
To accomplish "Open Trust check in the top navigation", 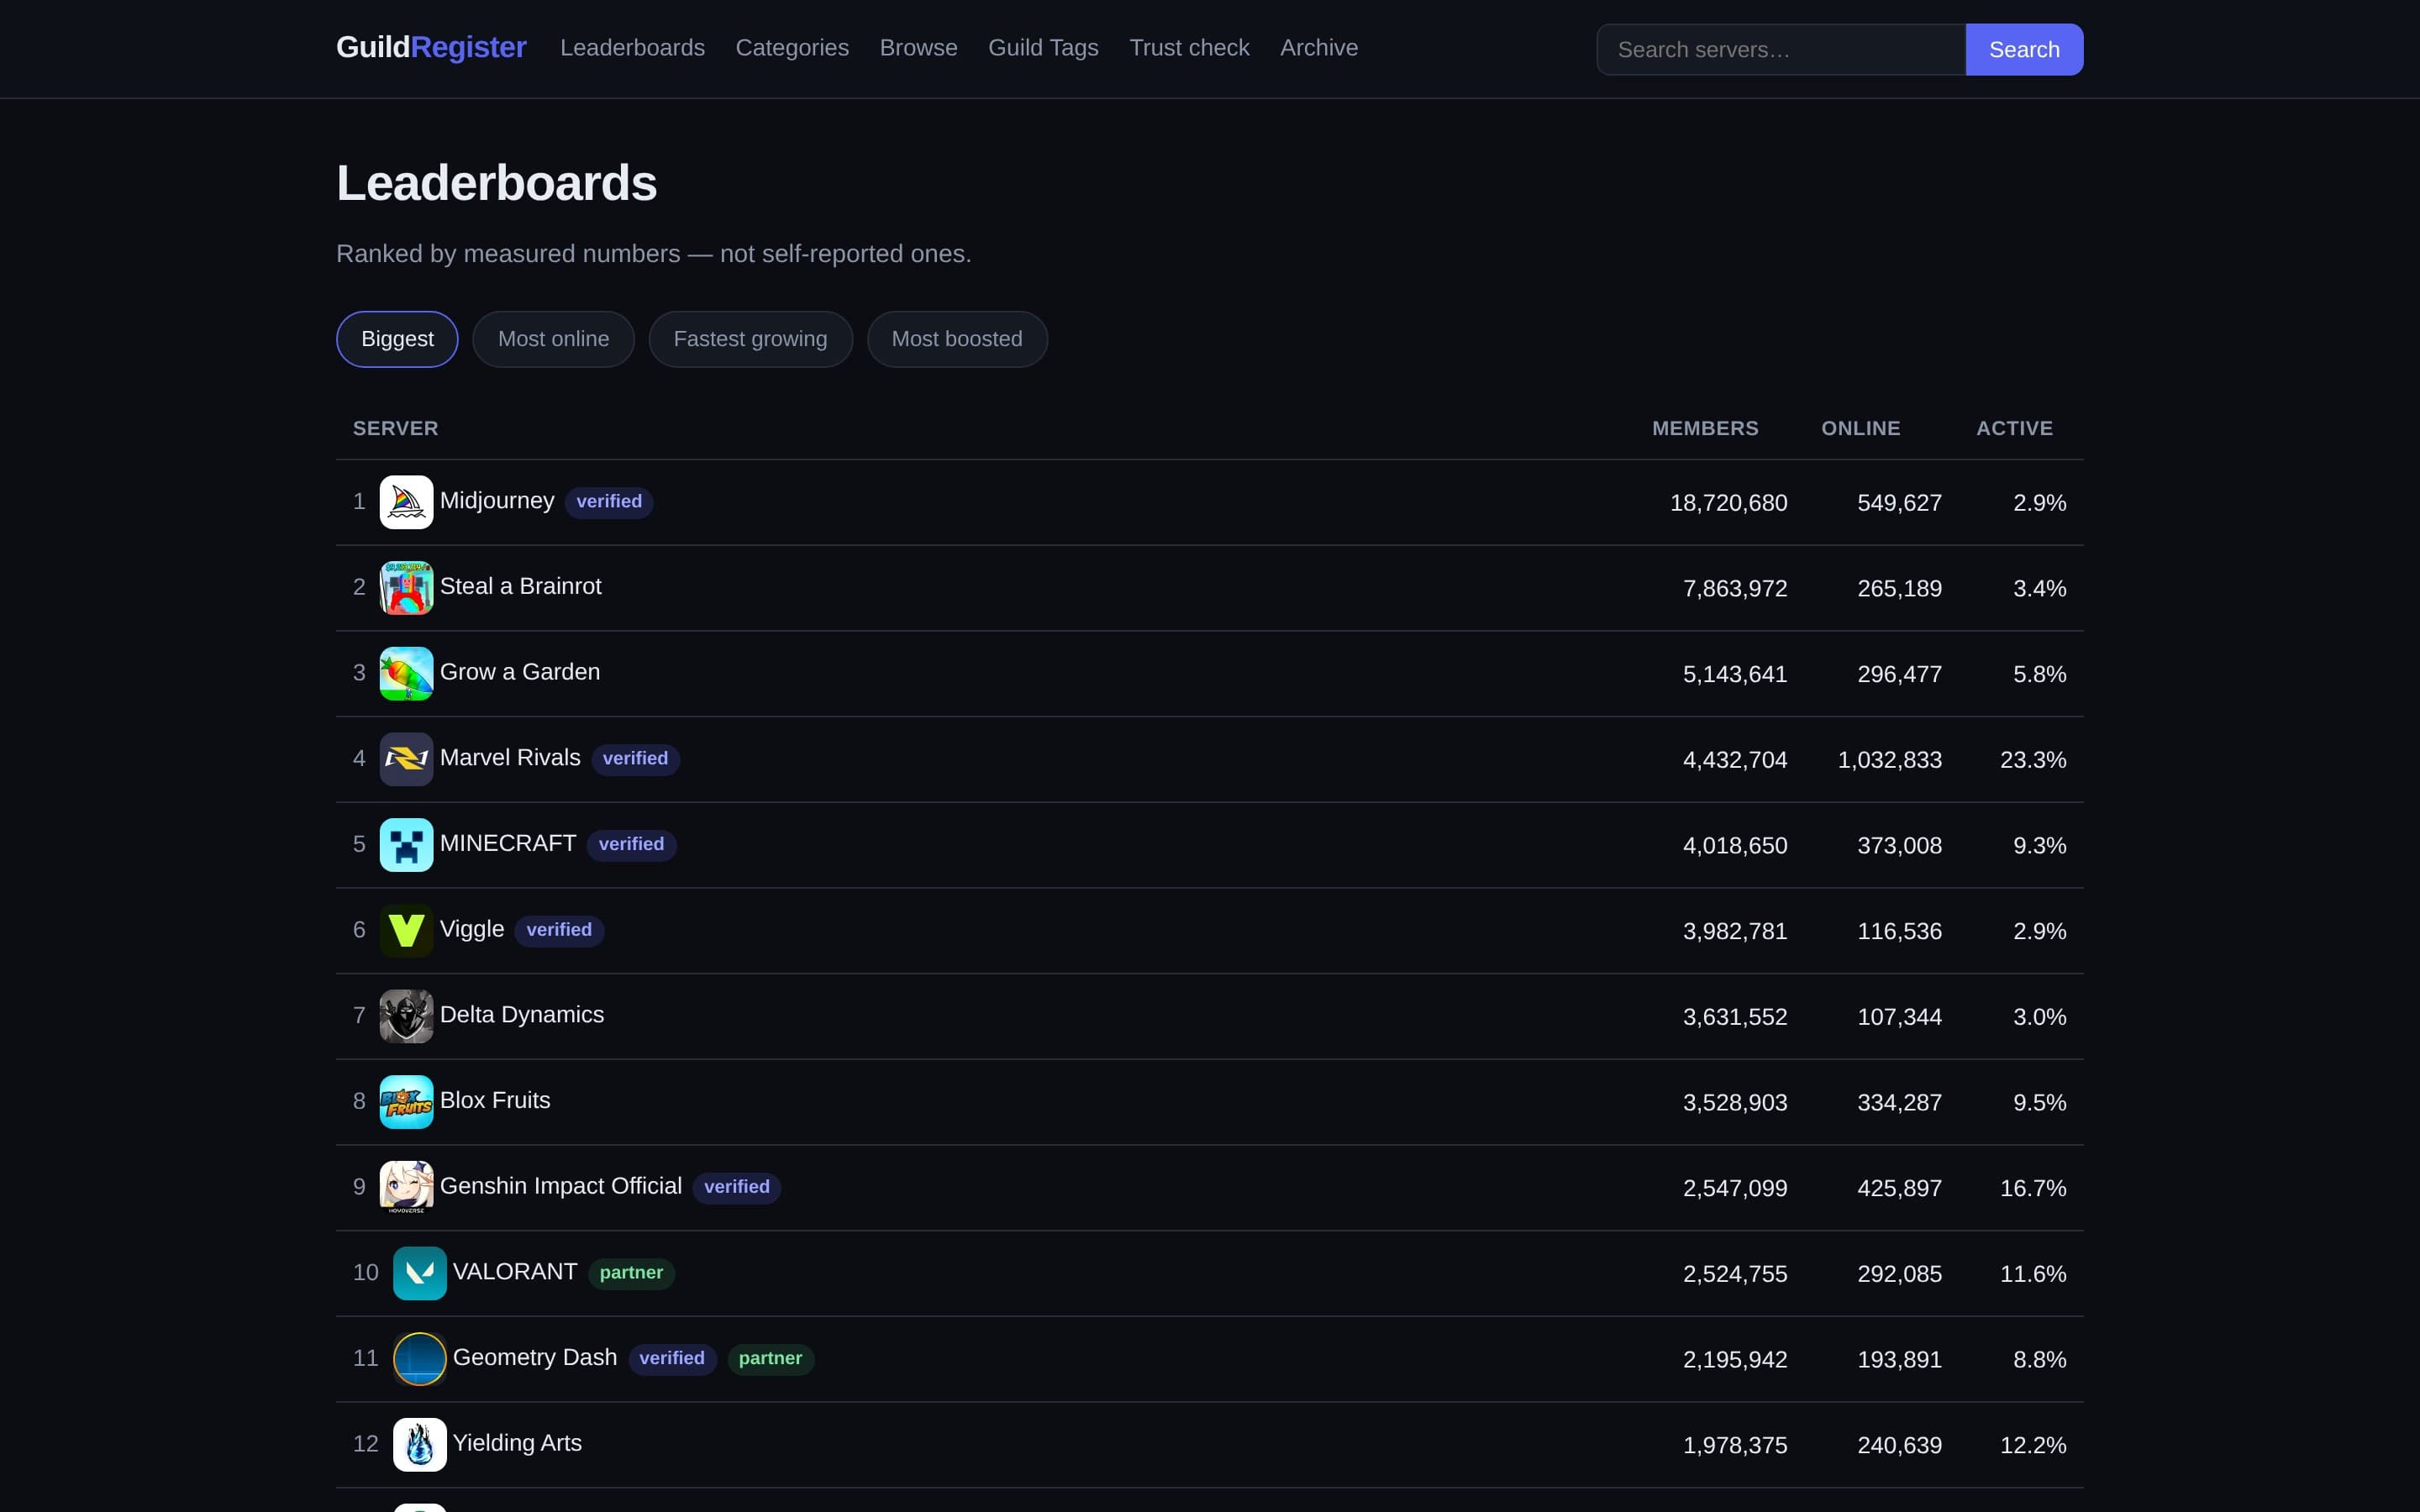I will coord(1189,48).
